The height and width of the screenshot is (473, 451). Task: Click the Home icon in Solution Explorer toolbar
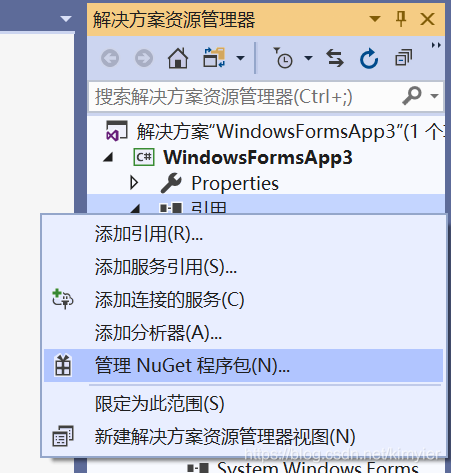tap(178, 58)
